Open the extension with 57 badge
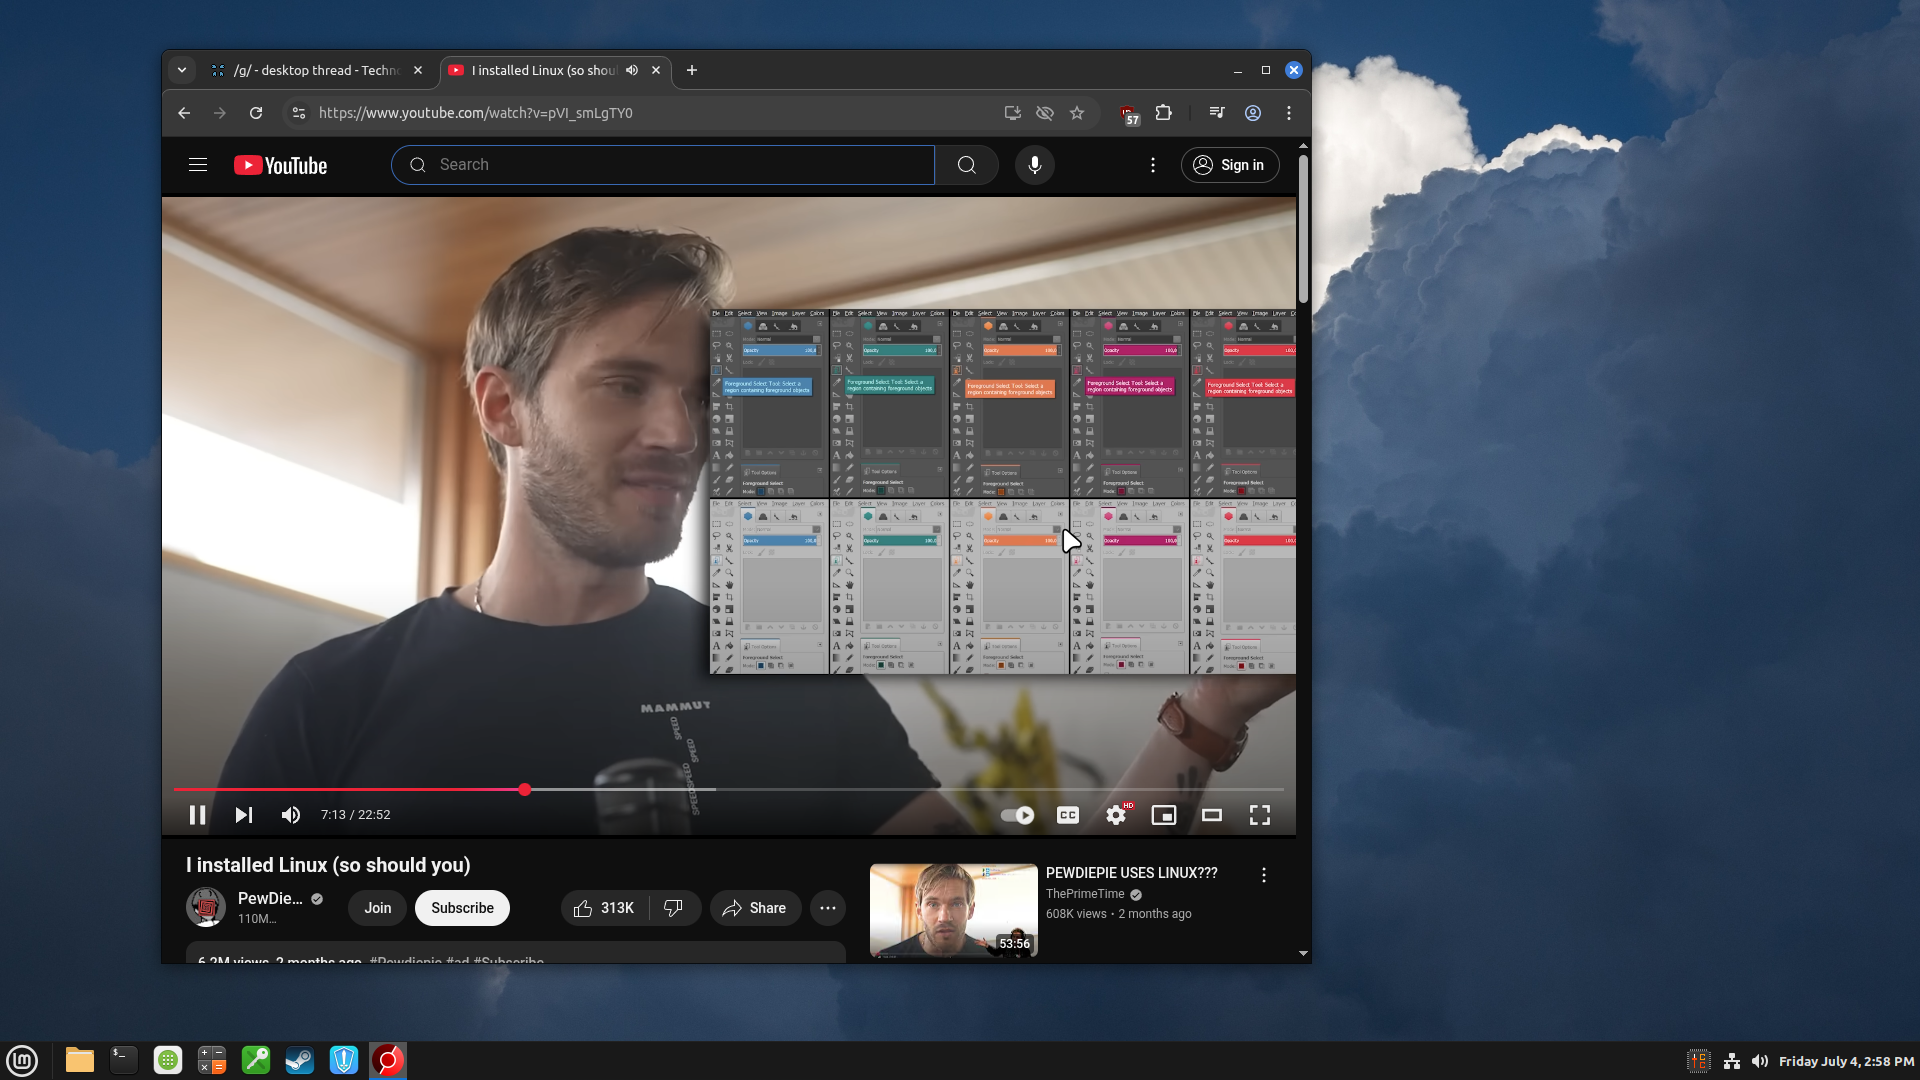Screen dimensions: 1920x1080 pos(1129,115)
